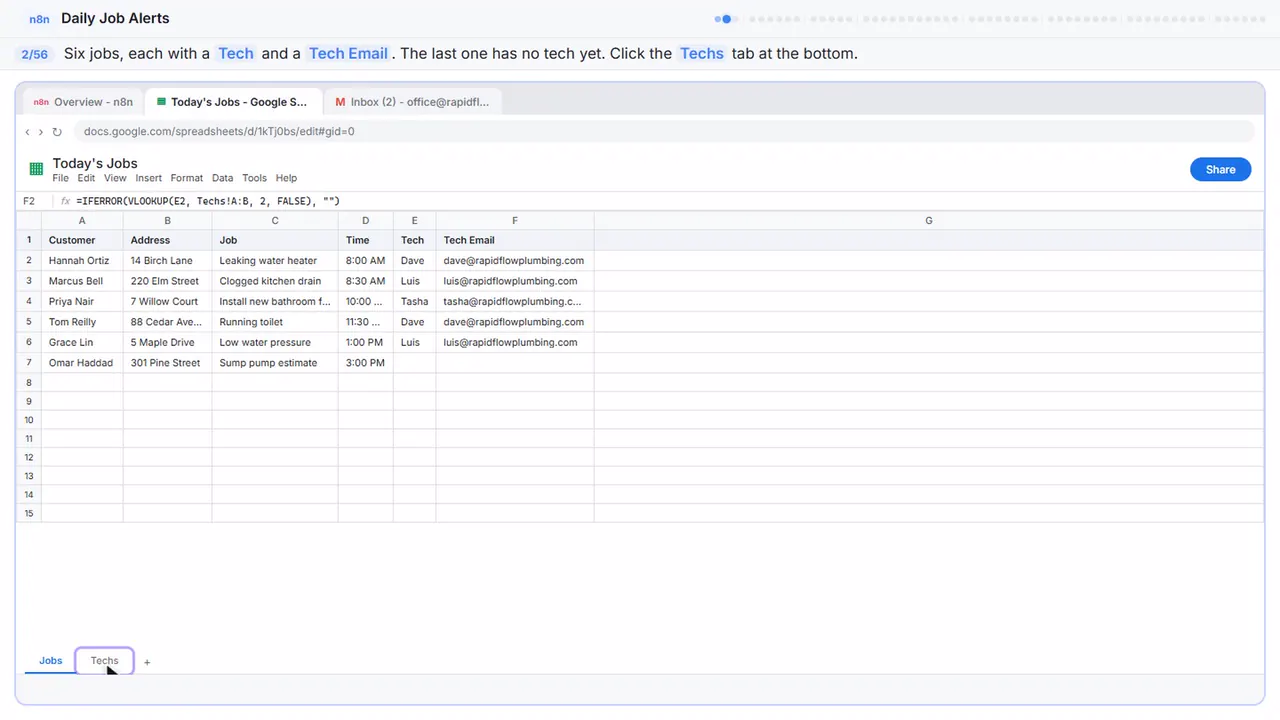
Task: Click the cell name box showing F2
Action: tap(30, 201)
